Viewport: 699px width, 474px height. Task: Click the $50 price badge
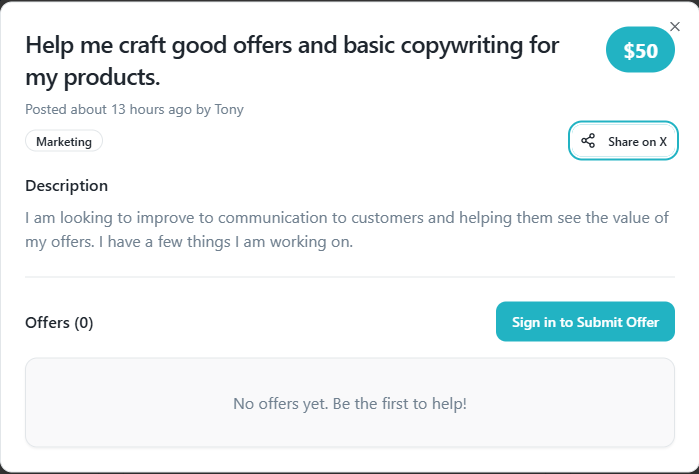tap(641, 51)
